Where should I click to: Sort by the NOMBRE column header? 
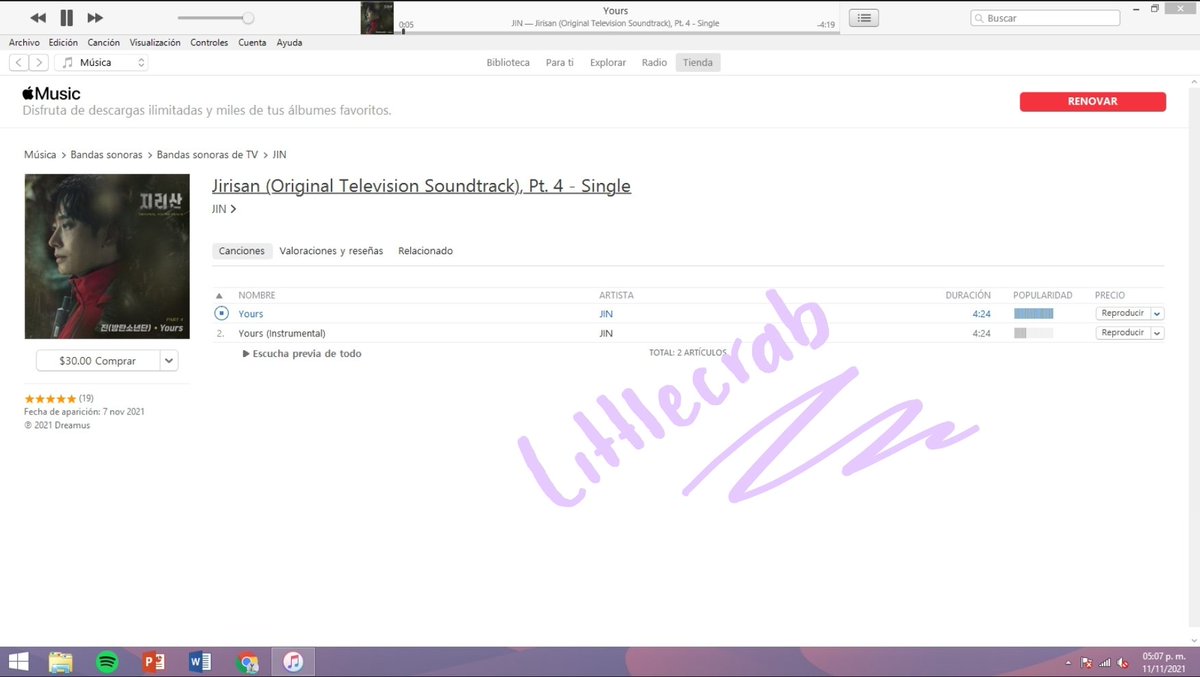257,295
